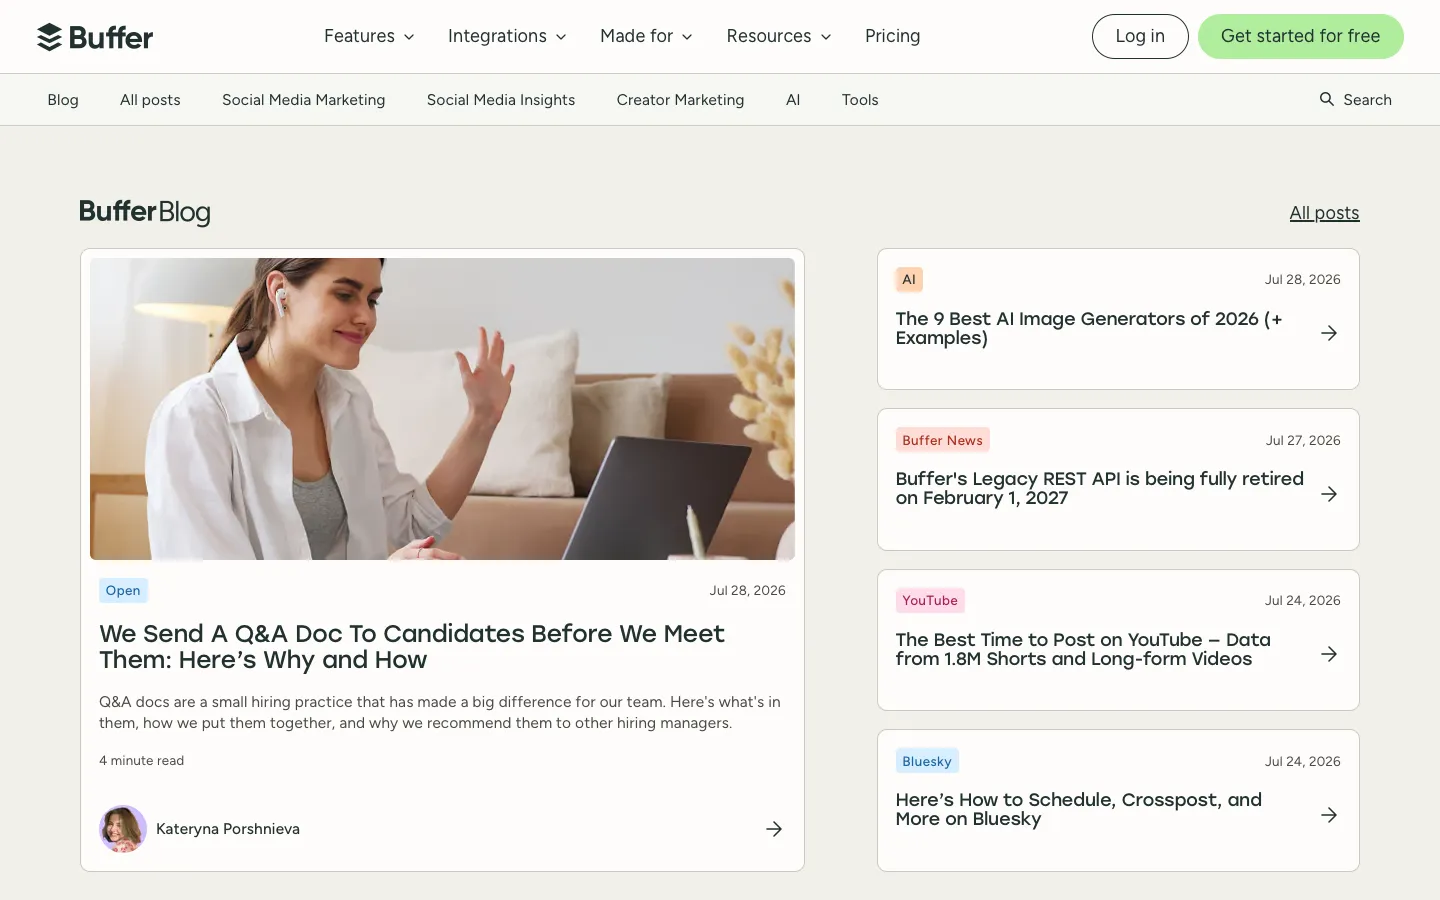Click the Kateryna Porshnieva author name

point(228,829)
